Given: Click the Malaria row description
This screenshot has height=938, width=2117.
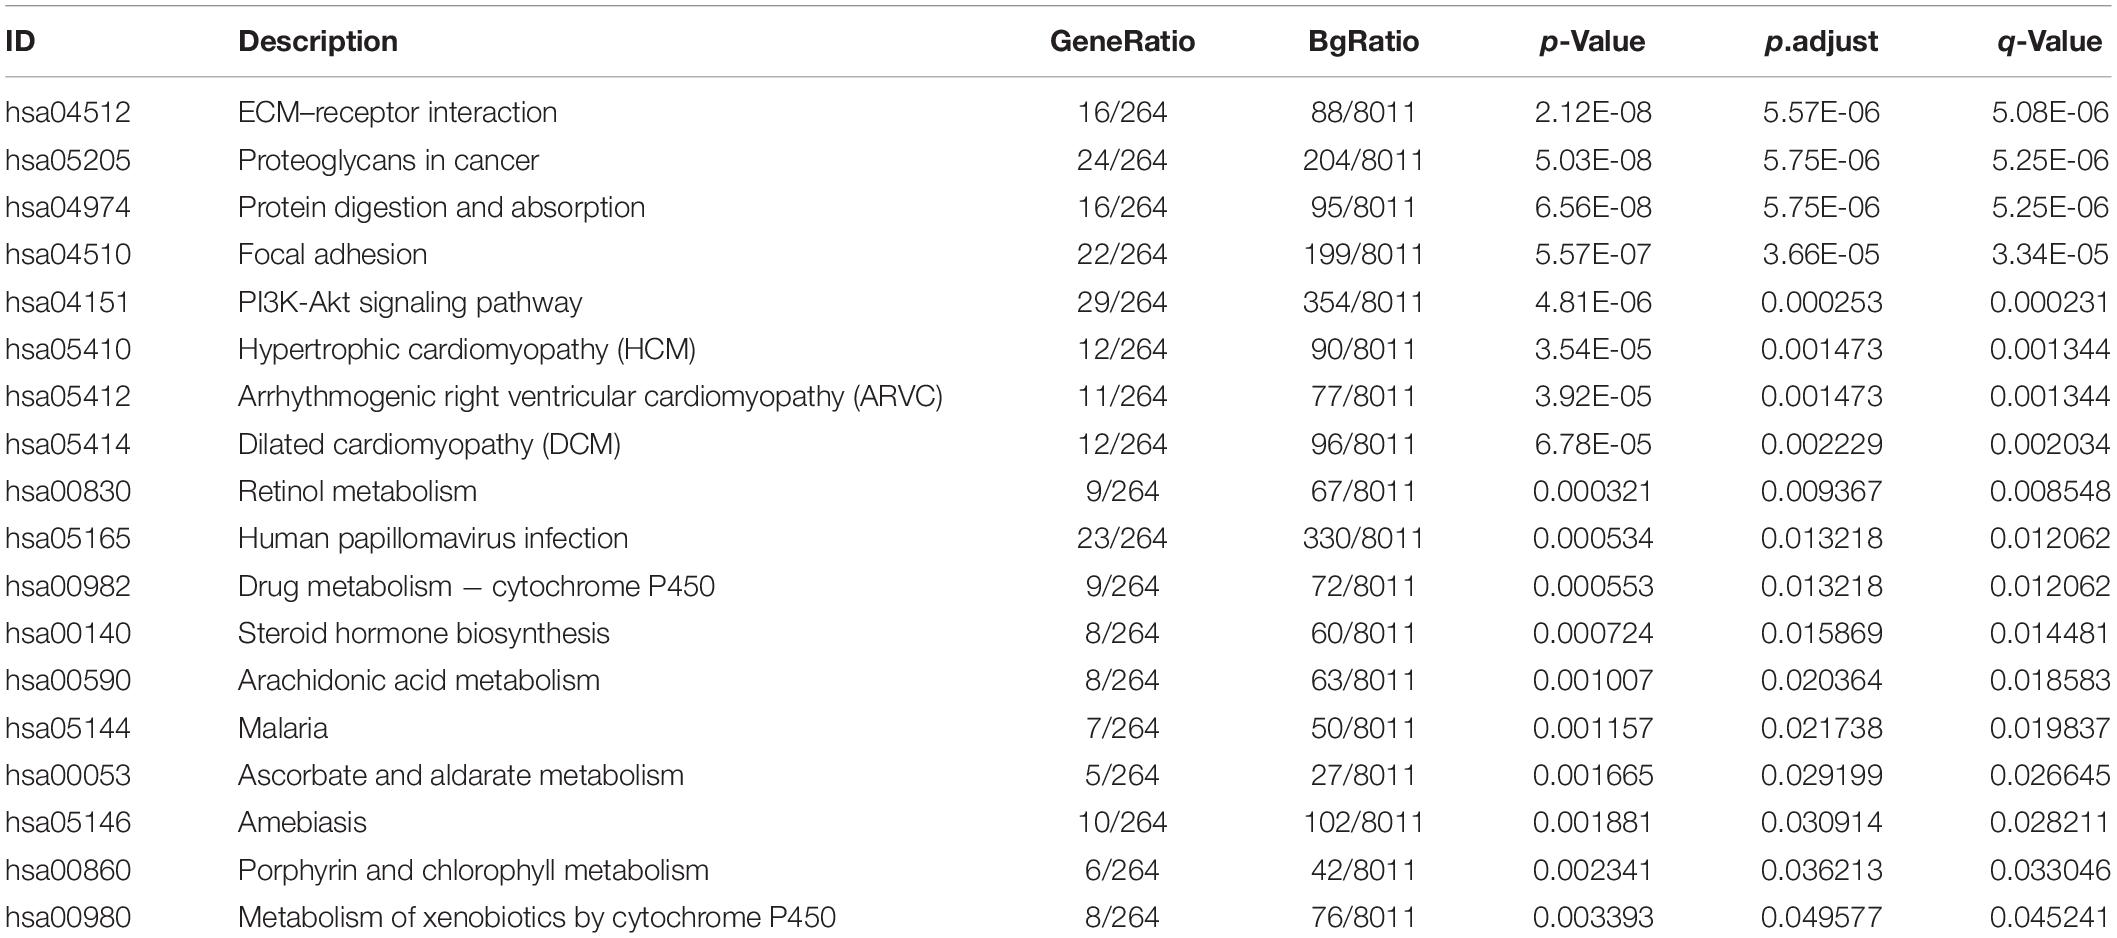Looking at the screenshot, I should (283, 728).
